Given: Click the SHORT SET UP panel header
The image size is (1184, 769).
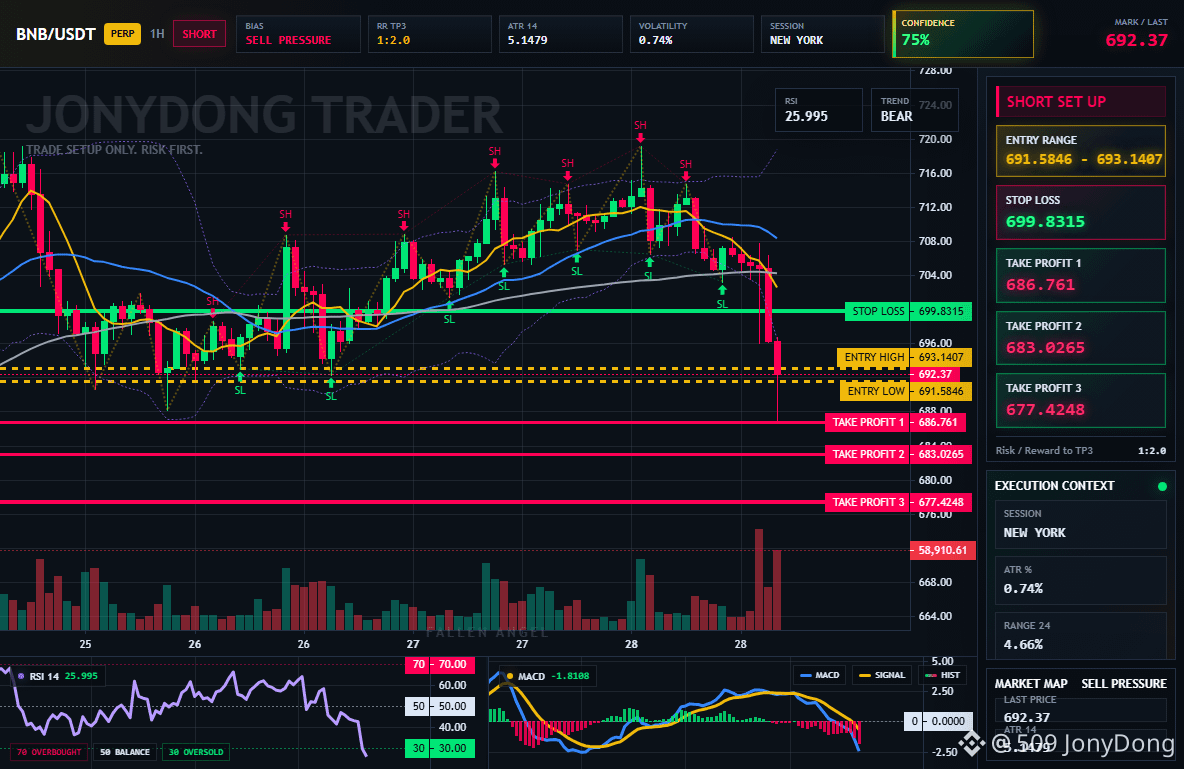Looking at the screenshot, I should click(1081, 101).
